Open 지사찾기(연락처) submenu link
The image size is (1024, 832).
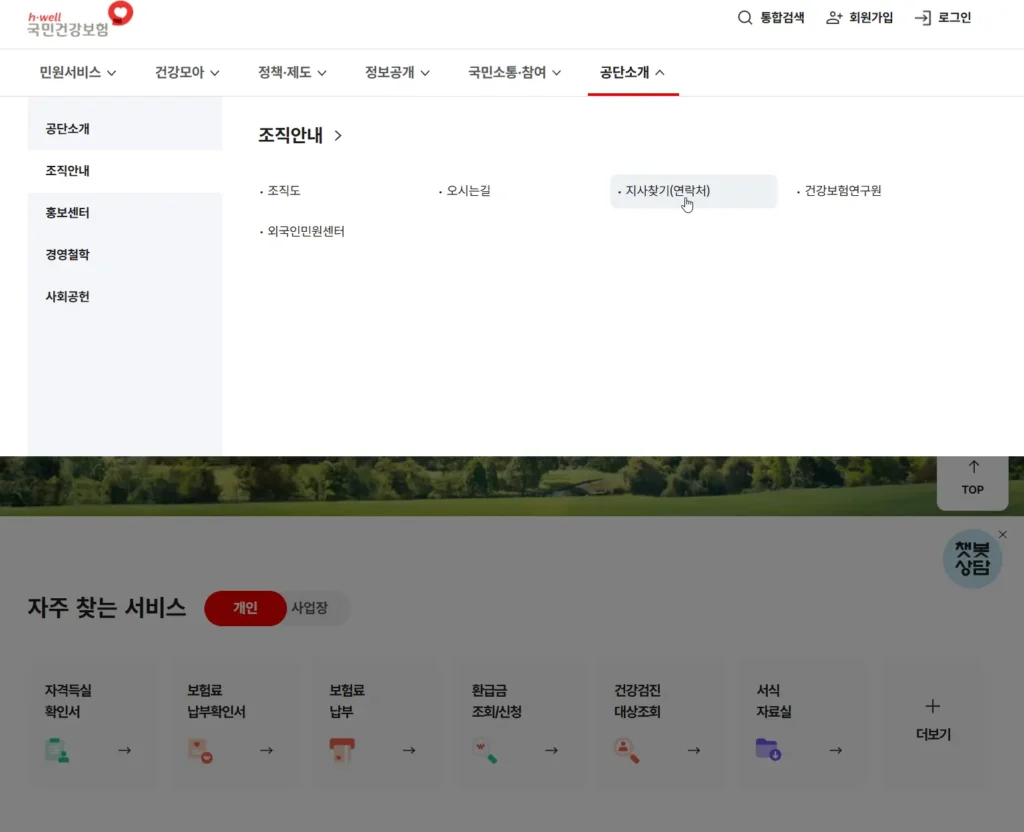pos(694,191)
